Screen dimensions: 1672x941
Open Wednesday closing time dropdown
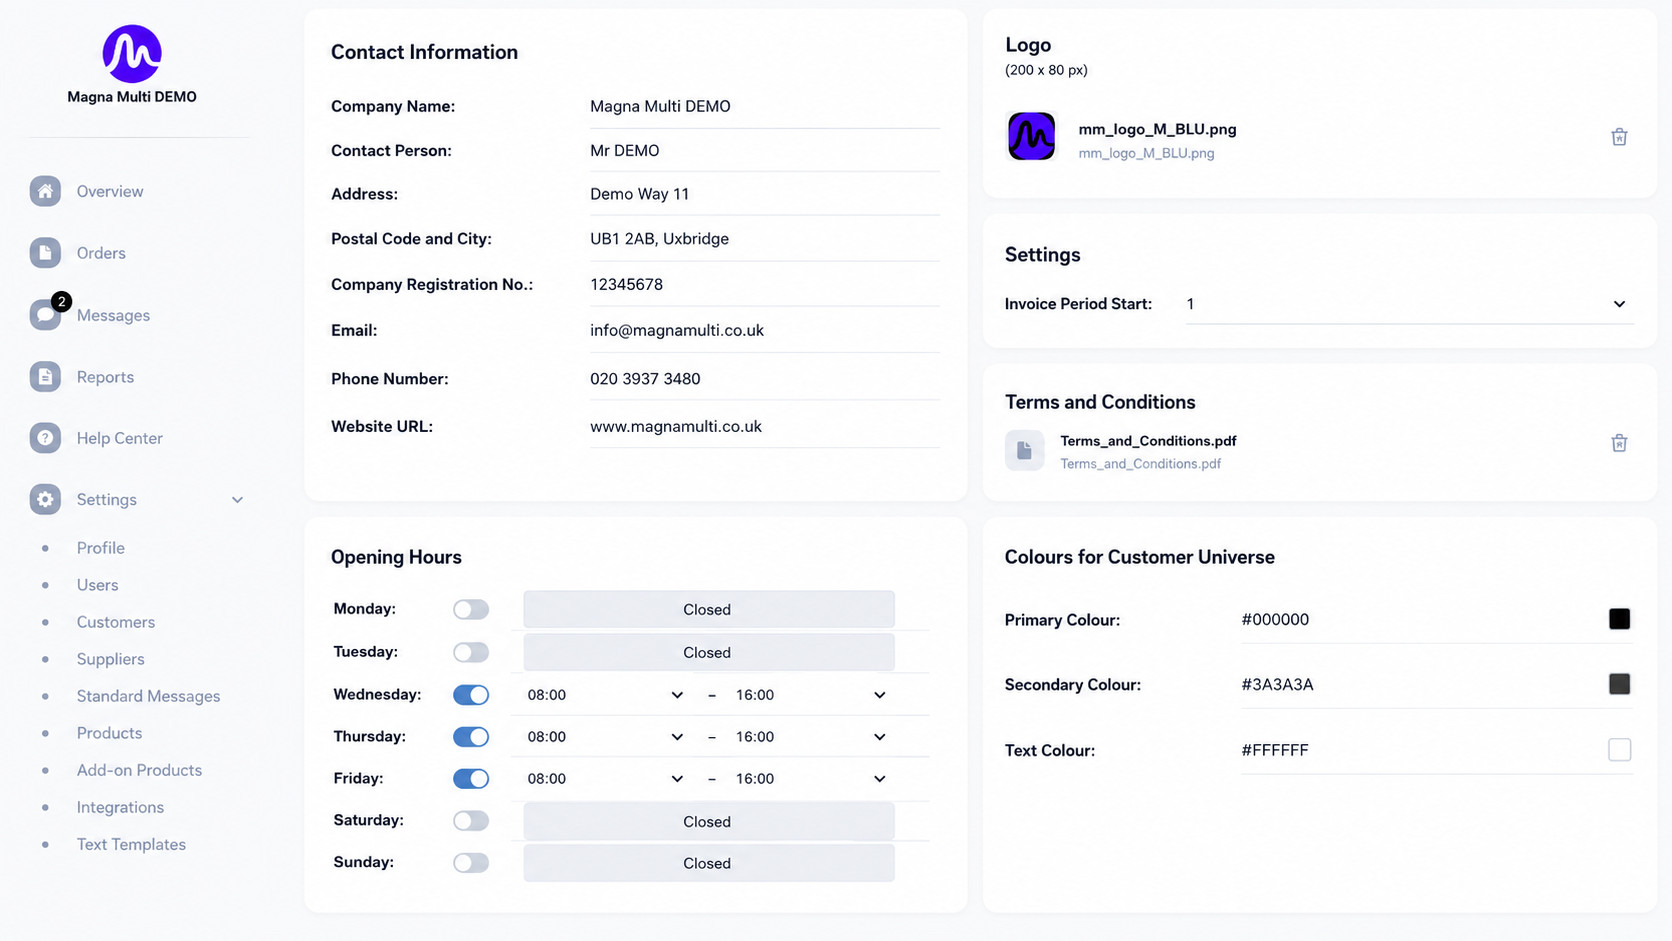coord(812,695)
